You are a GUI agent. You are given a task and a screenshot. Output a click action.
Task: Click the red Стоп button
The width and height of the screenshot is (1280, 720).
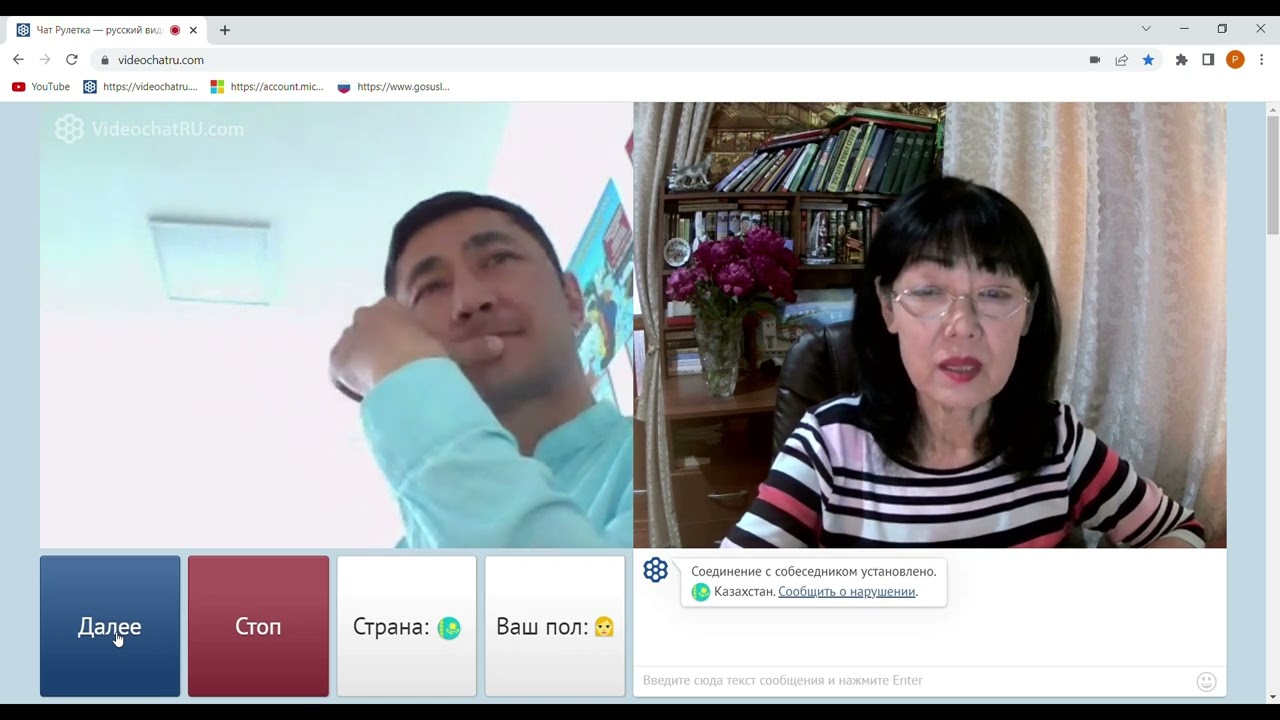click(x=258, y=626)
